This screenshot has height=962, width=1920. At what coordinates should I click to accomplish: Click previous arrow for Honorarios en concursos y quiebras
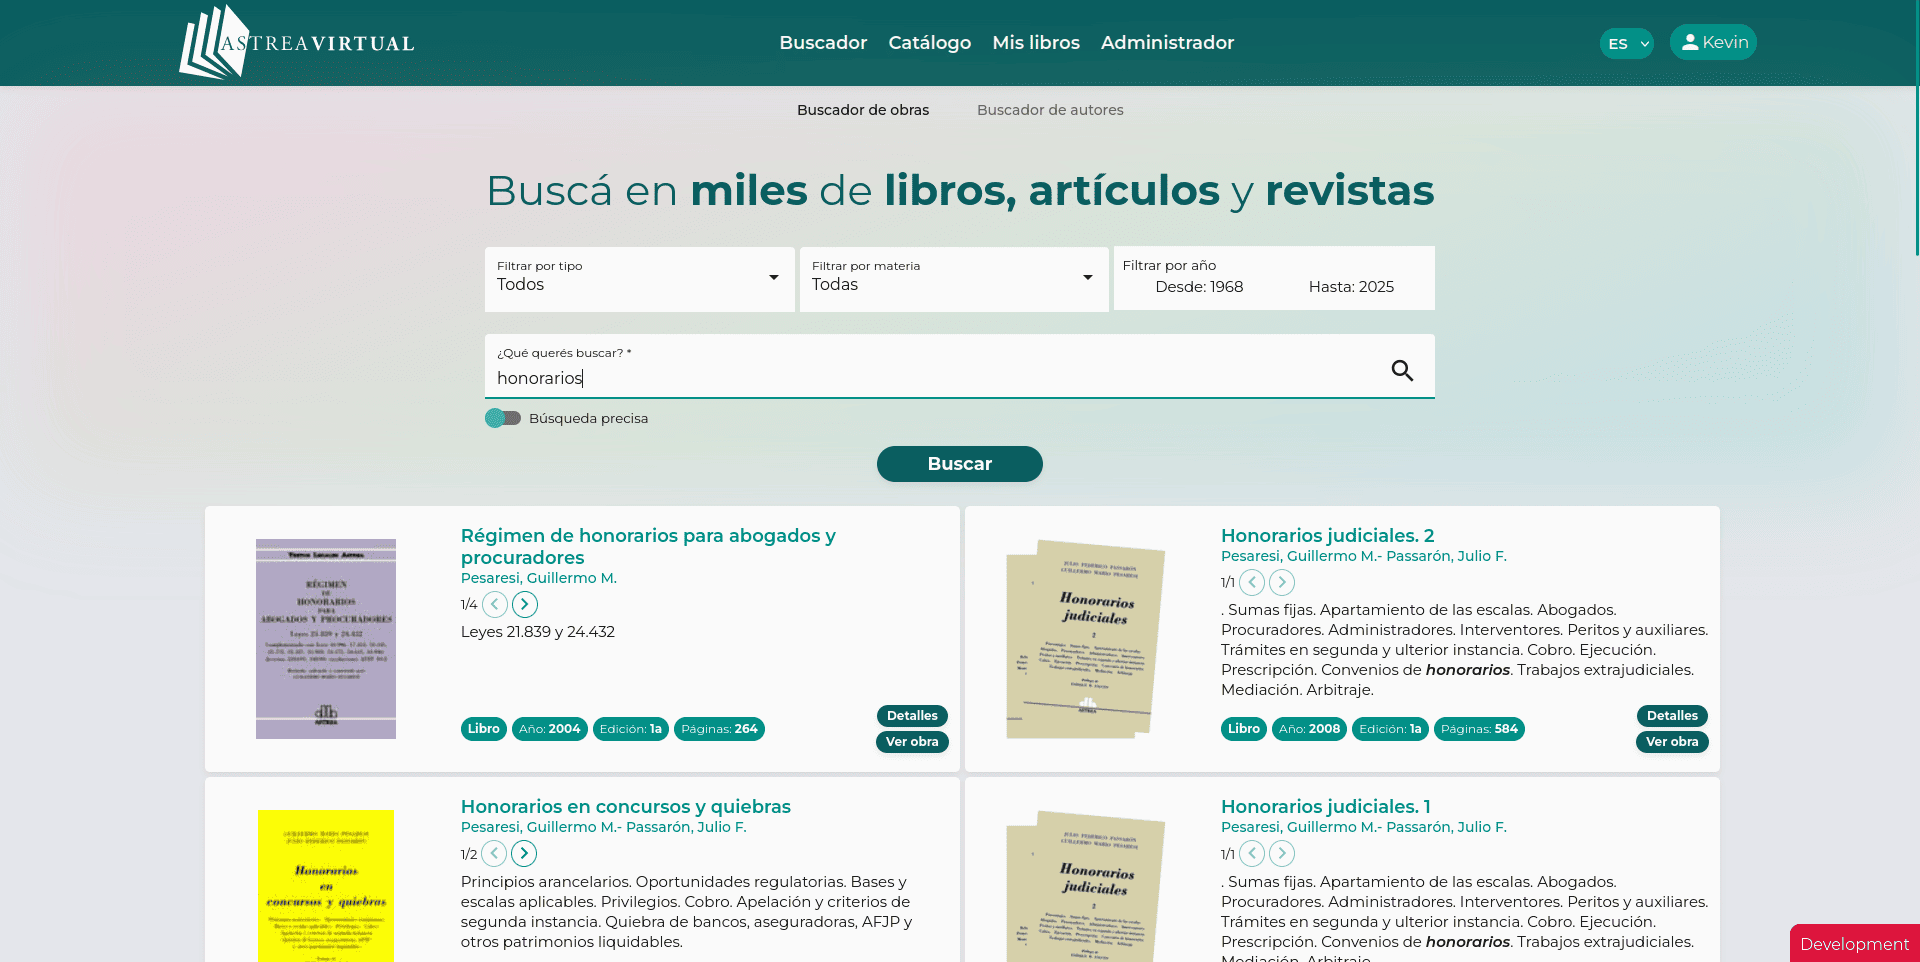[494, 853]
